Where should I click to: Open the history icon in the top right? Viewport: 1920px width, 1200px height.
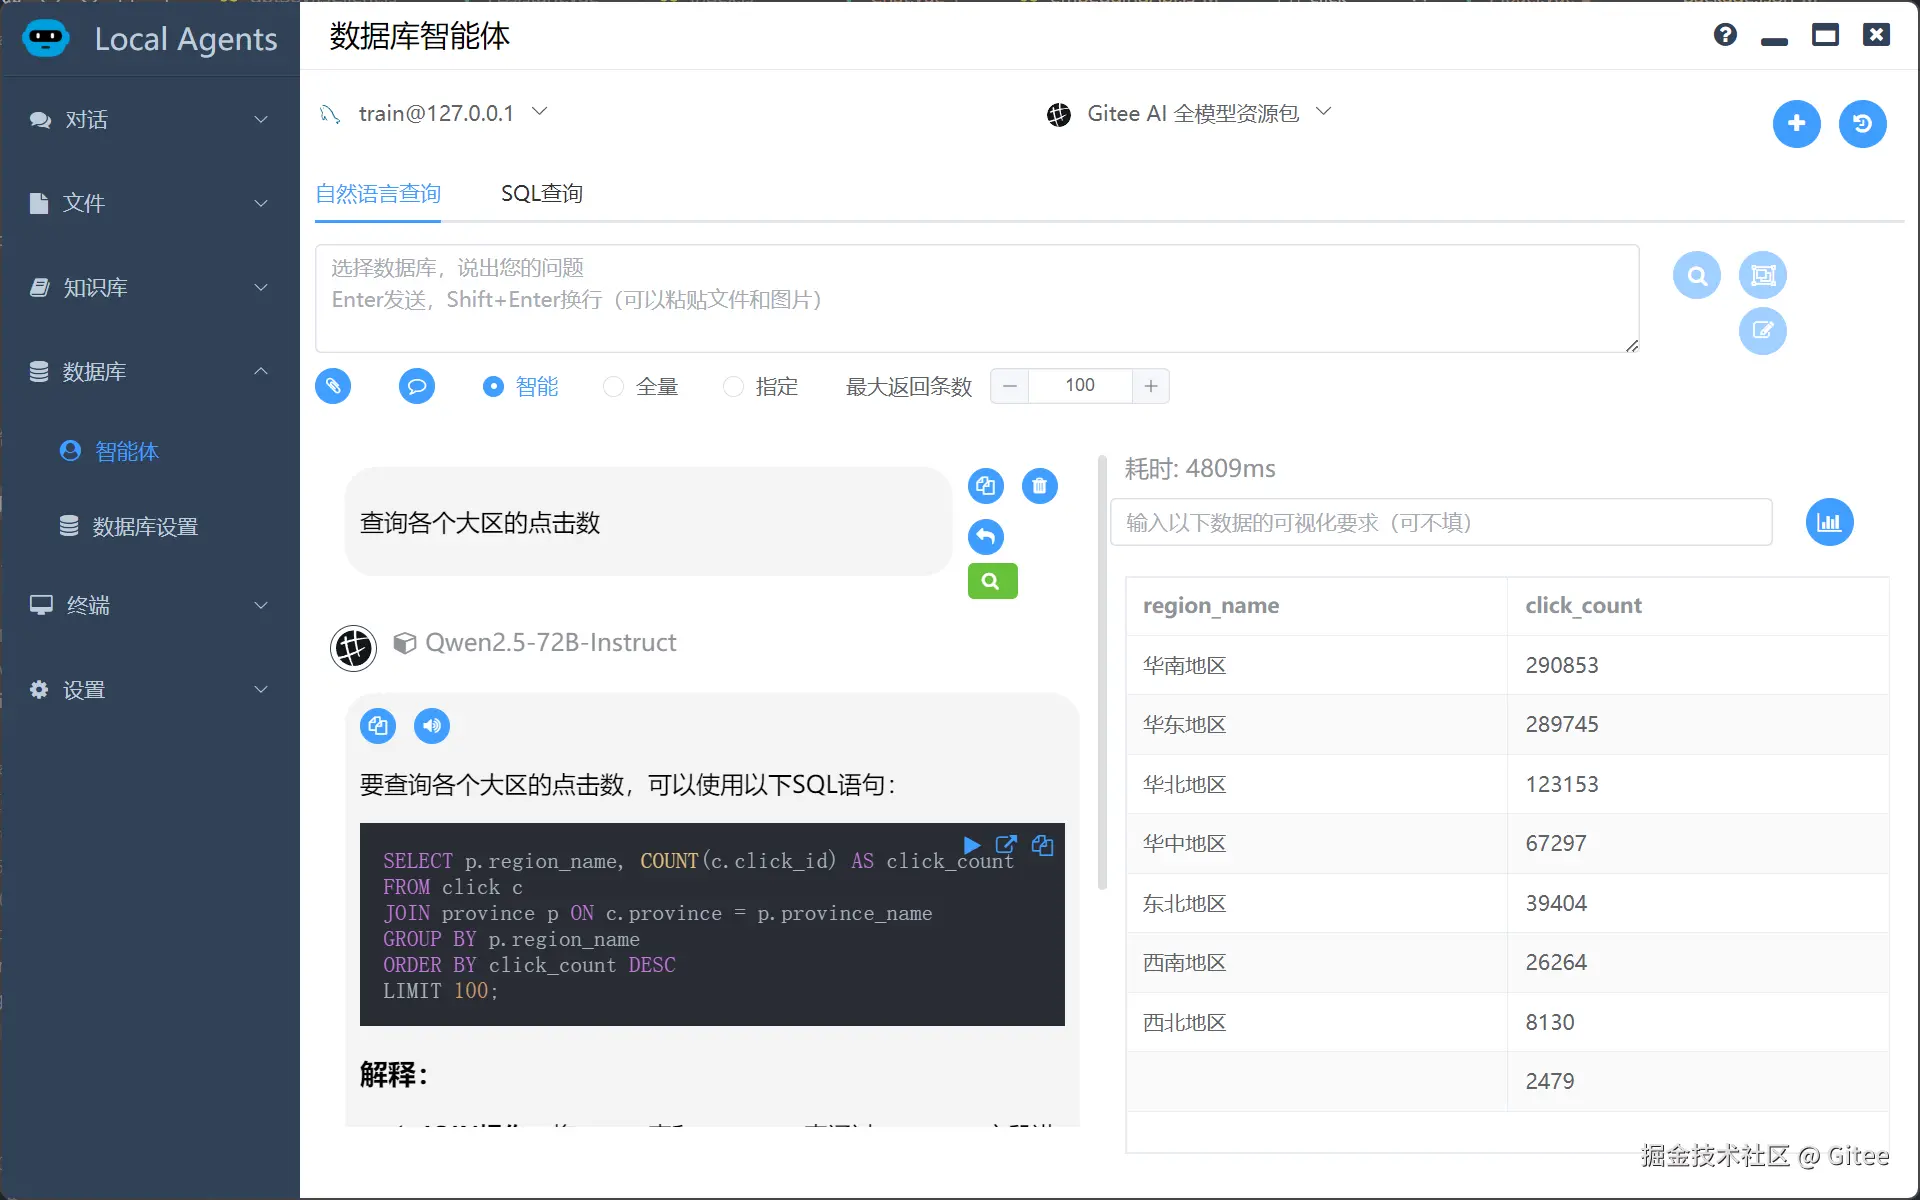(1862, 124)
